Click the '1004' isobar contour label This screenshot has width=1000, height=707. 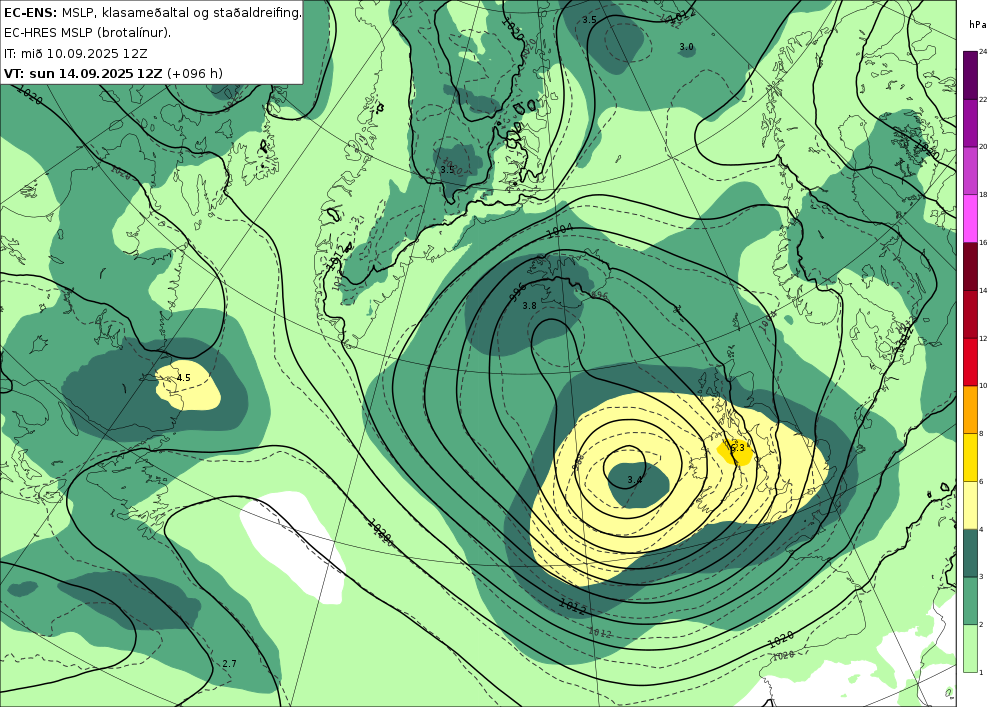tap(561, 231)
